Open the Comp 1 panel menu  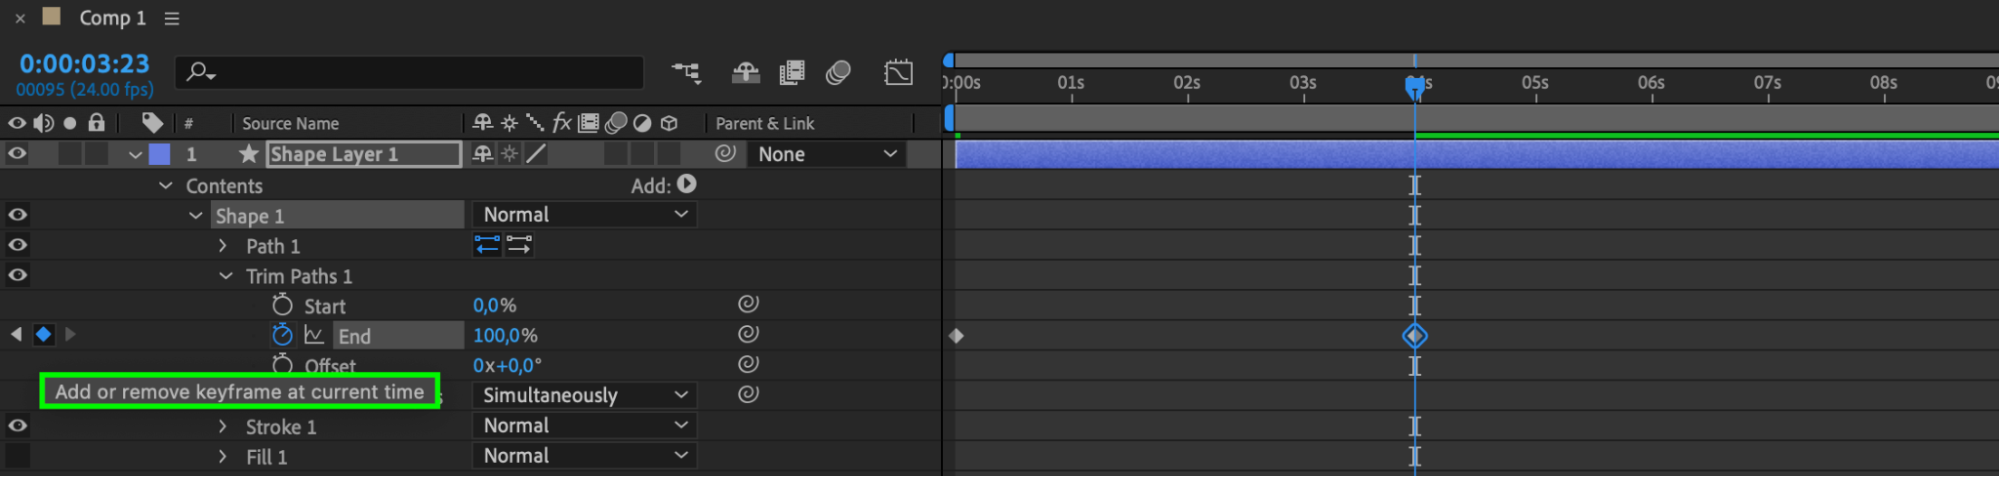point(172,18)
